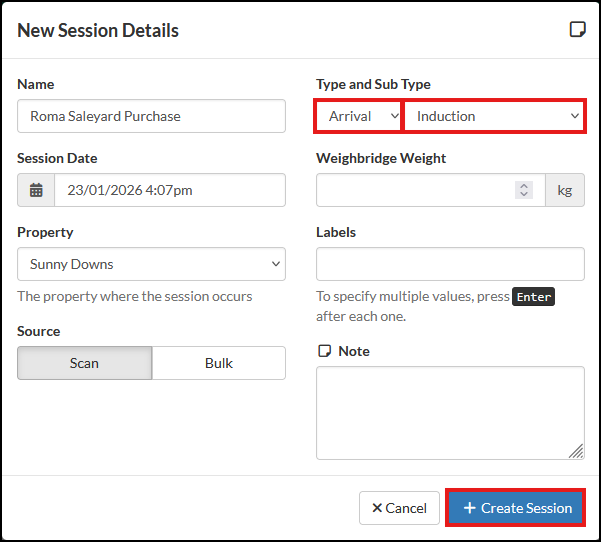Expand the Induction sub type dropdown

(x=494, y=116)
